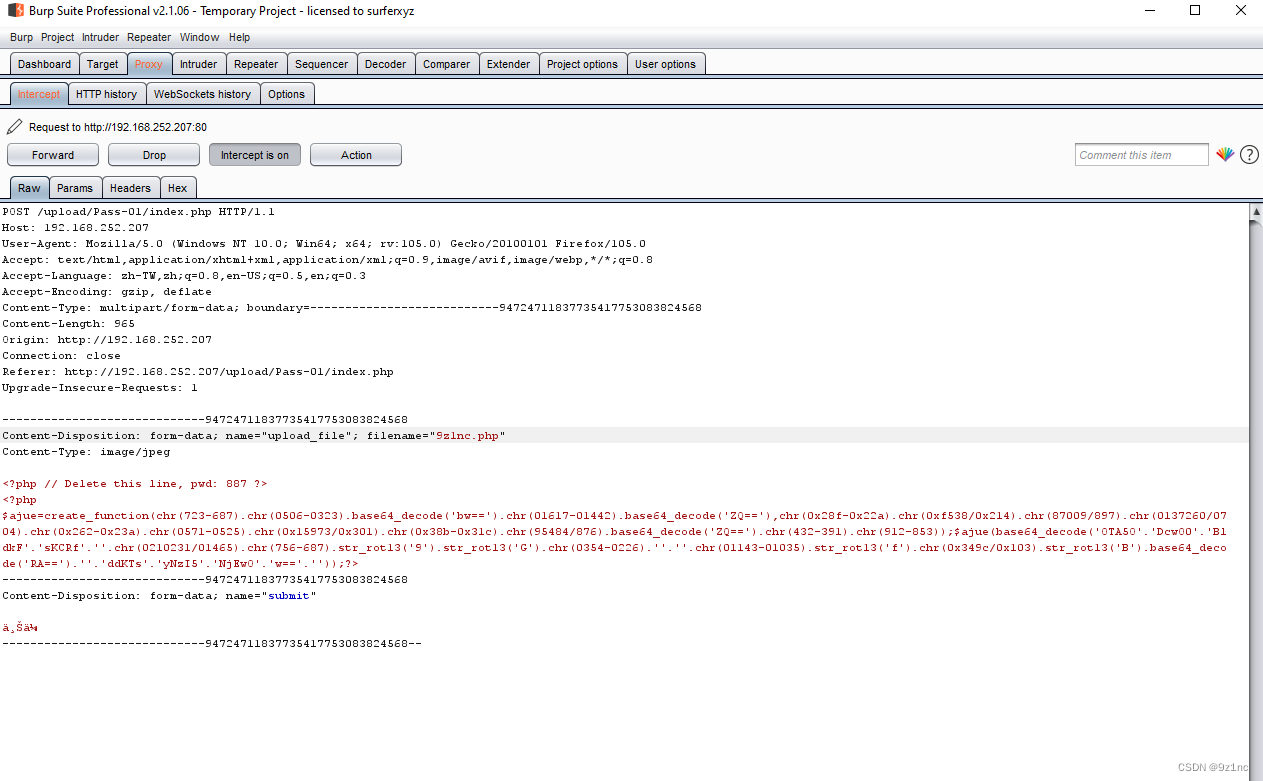Click the Referer header line

coord(198,372)
